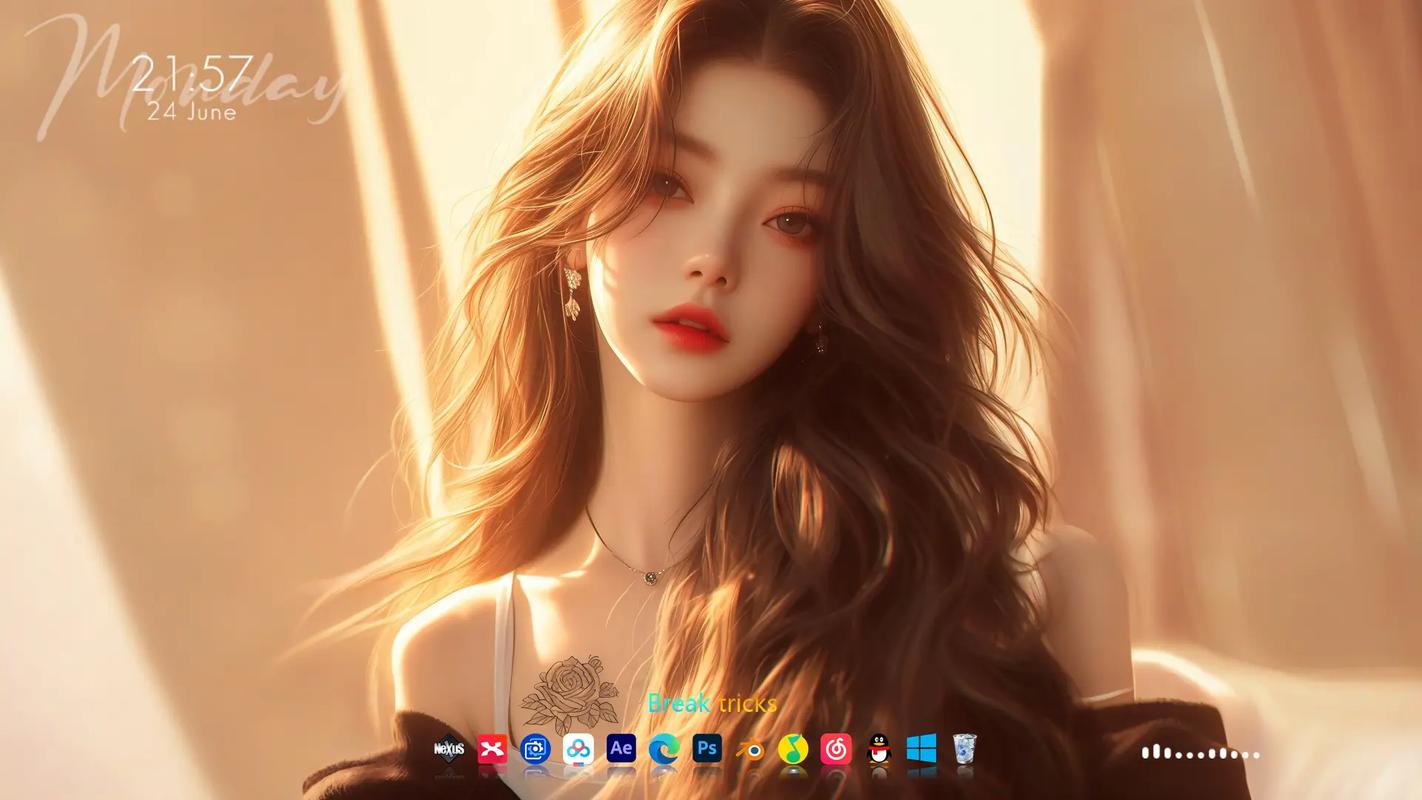The width and height of the screenshot is (1422, 800).
Task: Click the audio visualizer widget
Action: tap(1201, 752)
